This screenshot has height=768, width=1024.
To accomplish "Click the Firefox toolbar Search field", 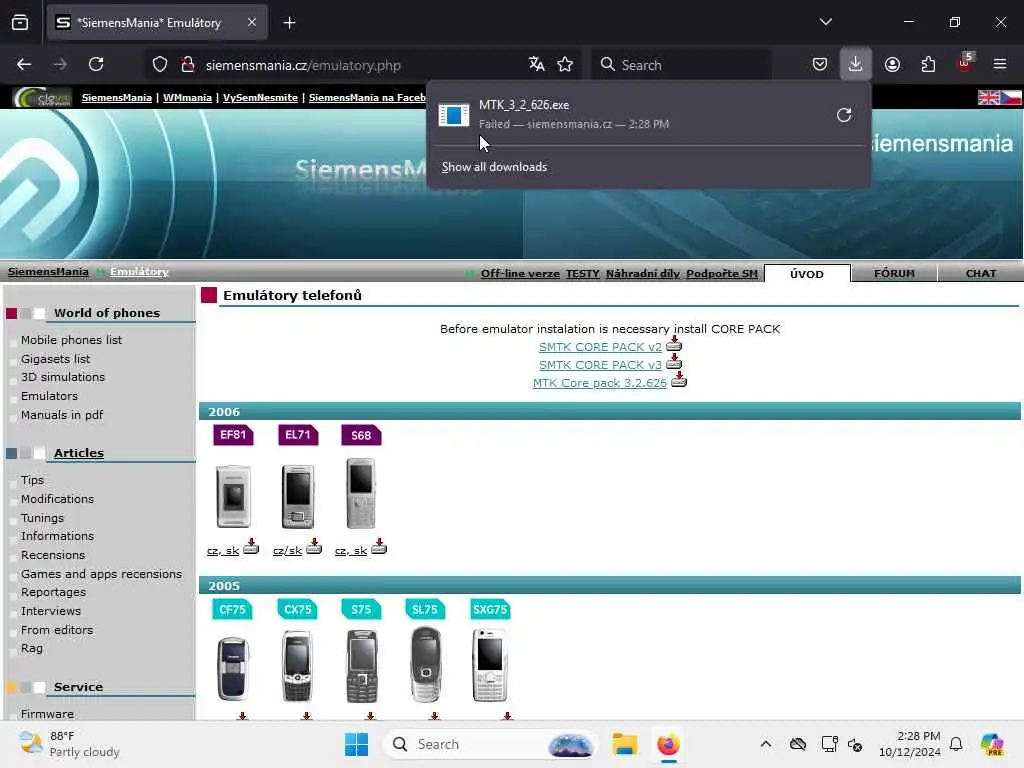I will pos(682,65).
